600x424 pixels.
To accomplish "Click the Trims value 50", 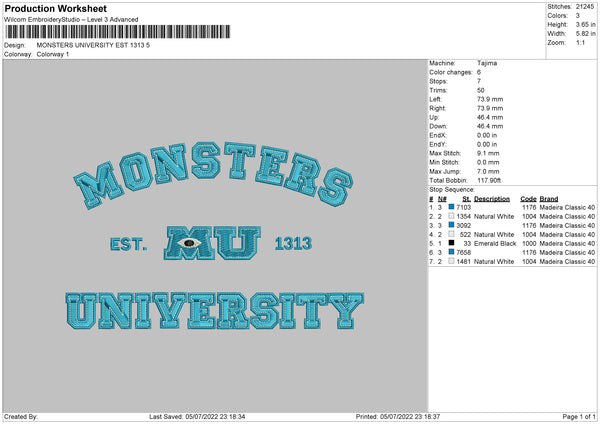I will point(481,90).
